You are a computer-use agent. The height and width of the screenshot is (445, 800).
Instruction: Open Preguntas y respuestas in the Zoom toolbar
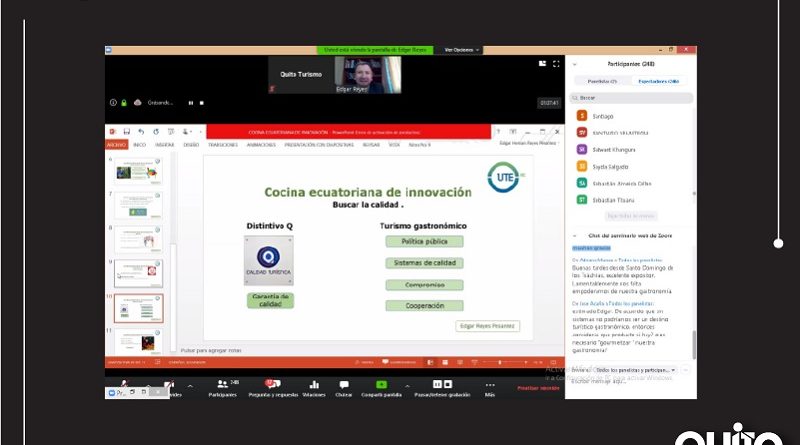point(273,388)
